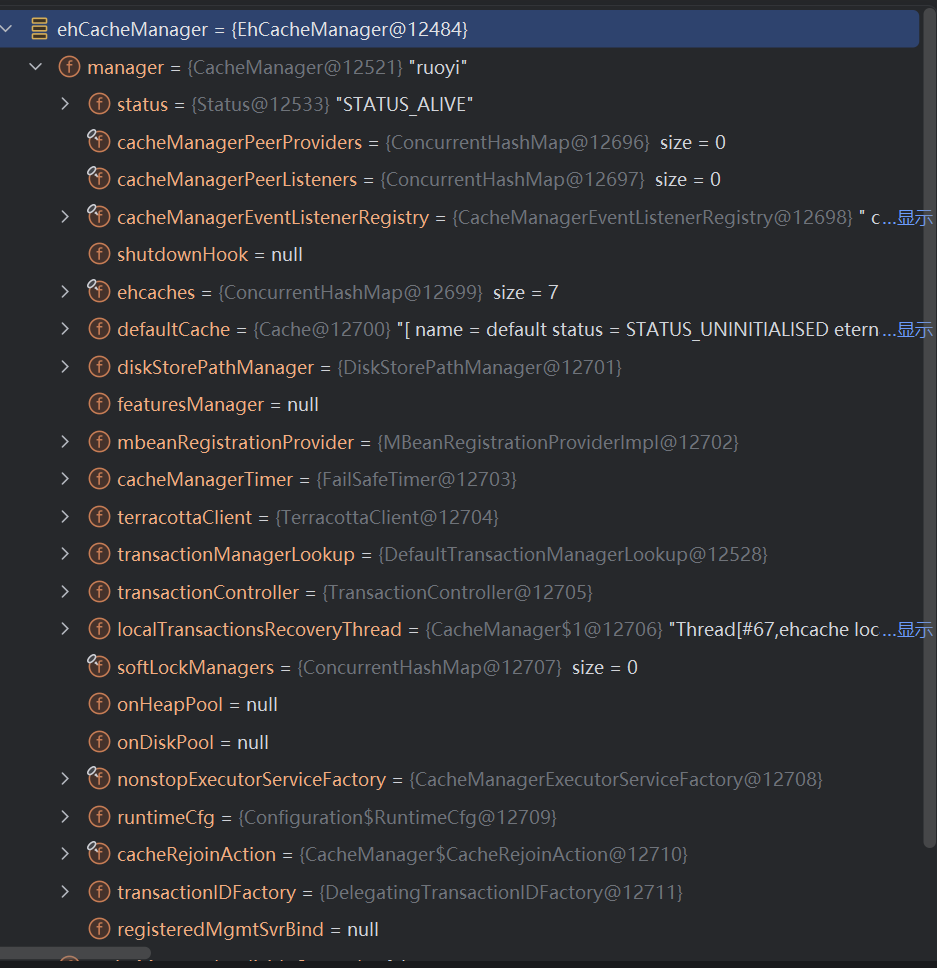Image resolution: width=937 pixels, height=968 pixels.
Task: Click the ehCacheManager object icon
Action: click(x=39, y=29)
